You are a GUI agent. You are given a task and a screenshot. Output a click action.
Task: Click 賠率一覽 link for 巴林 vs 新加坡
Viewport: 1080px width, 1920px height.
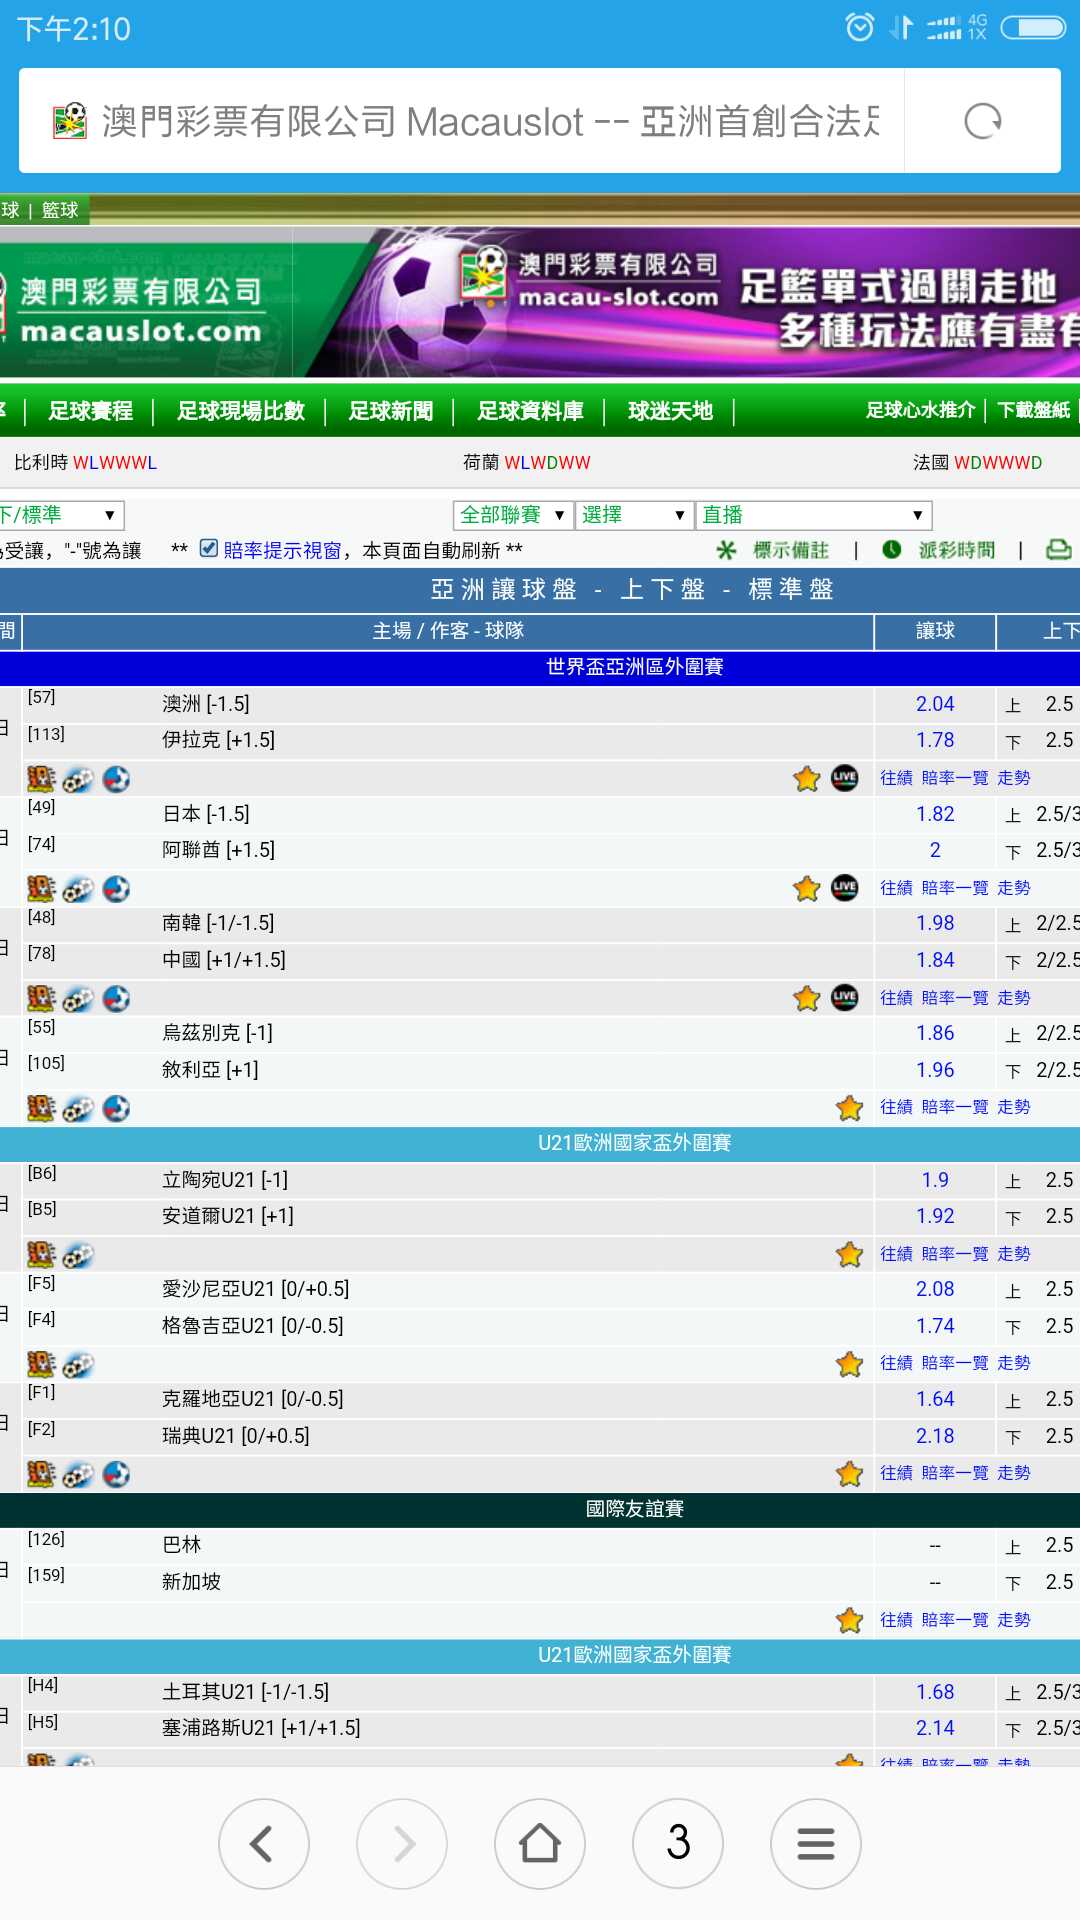coord(954,1620)
